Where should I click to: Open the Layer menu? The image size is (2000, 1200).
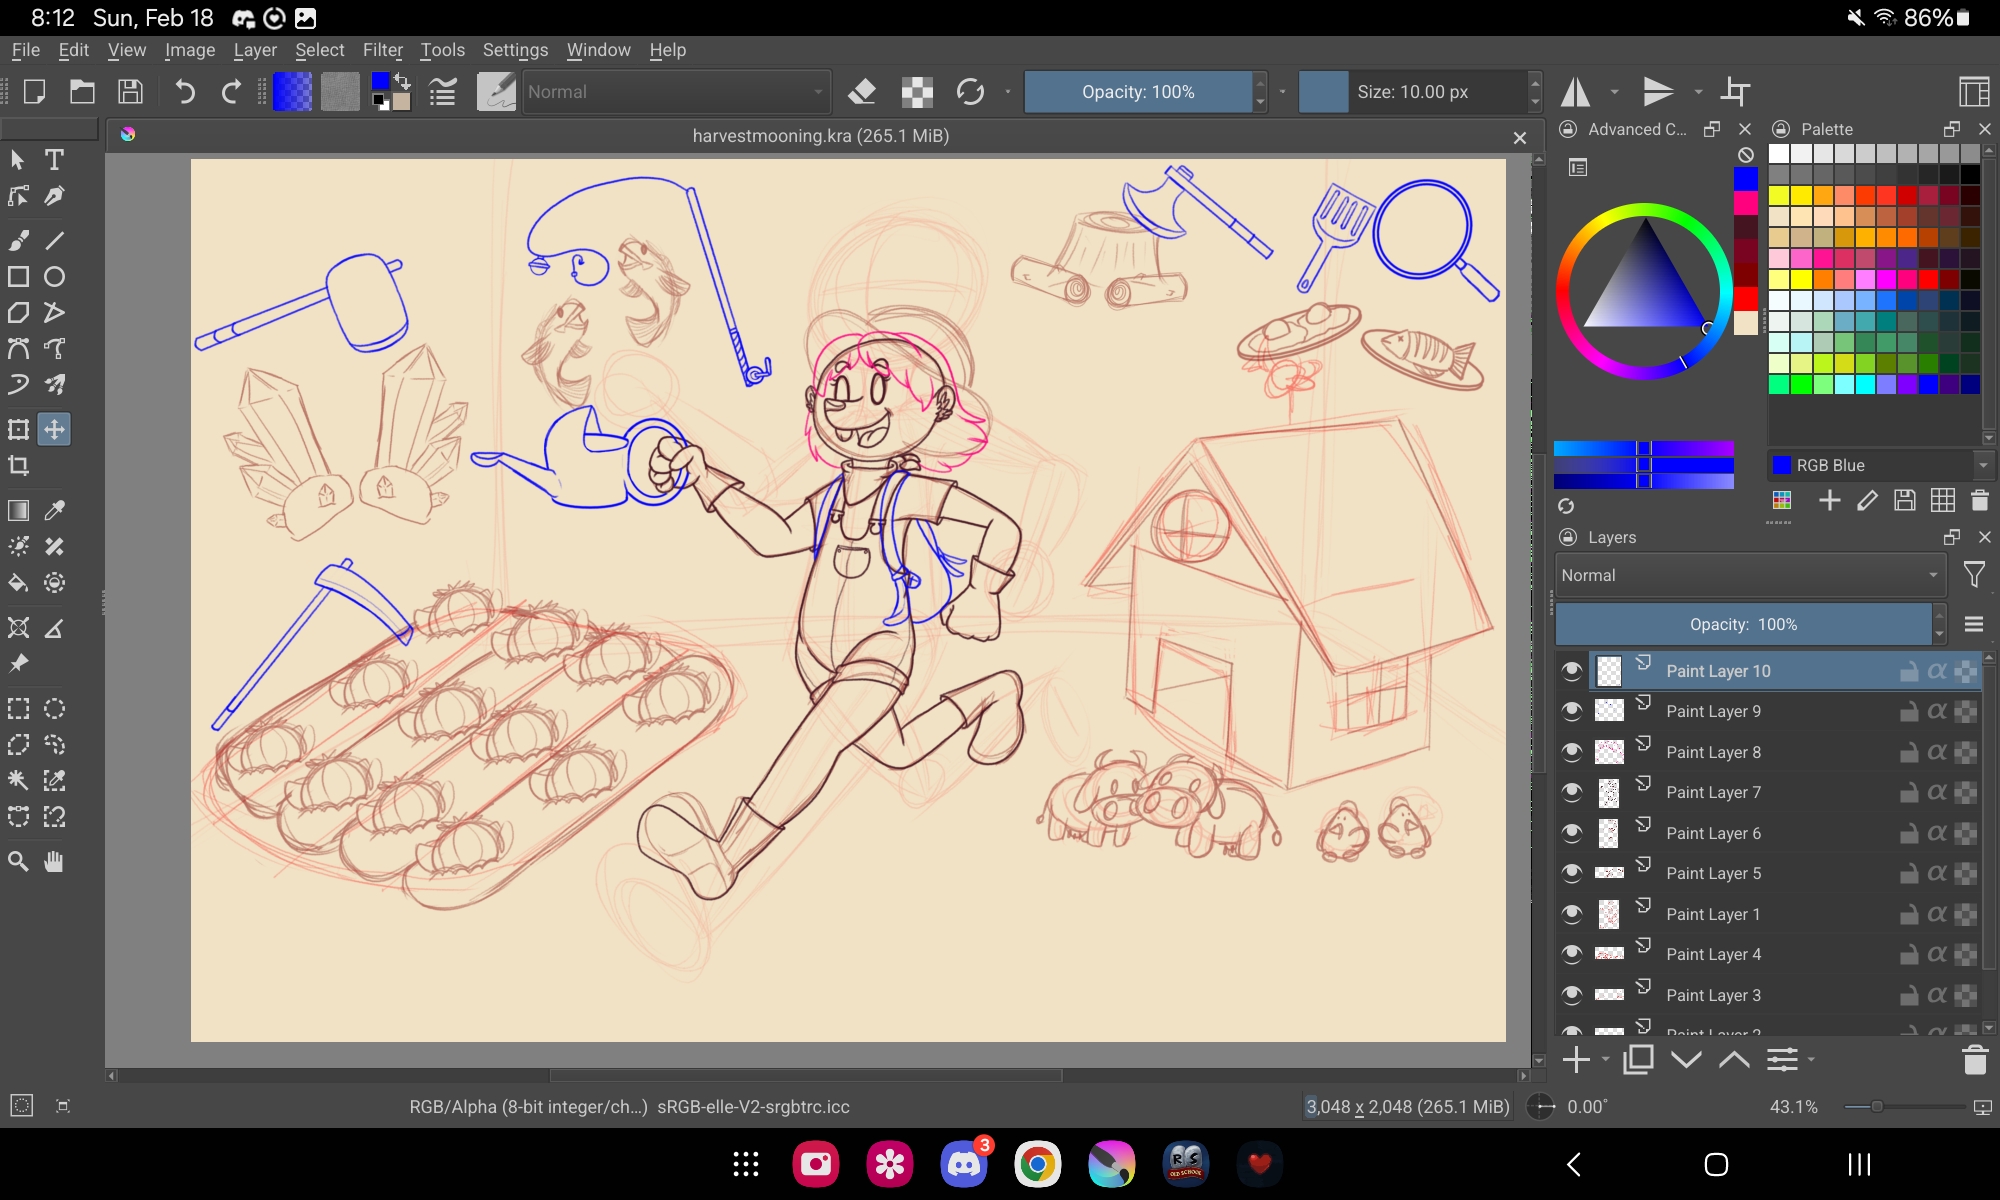click(x=255, y=50)
